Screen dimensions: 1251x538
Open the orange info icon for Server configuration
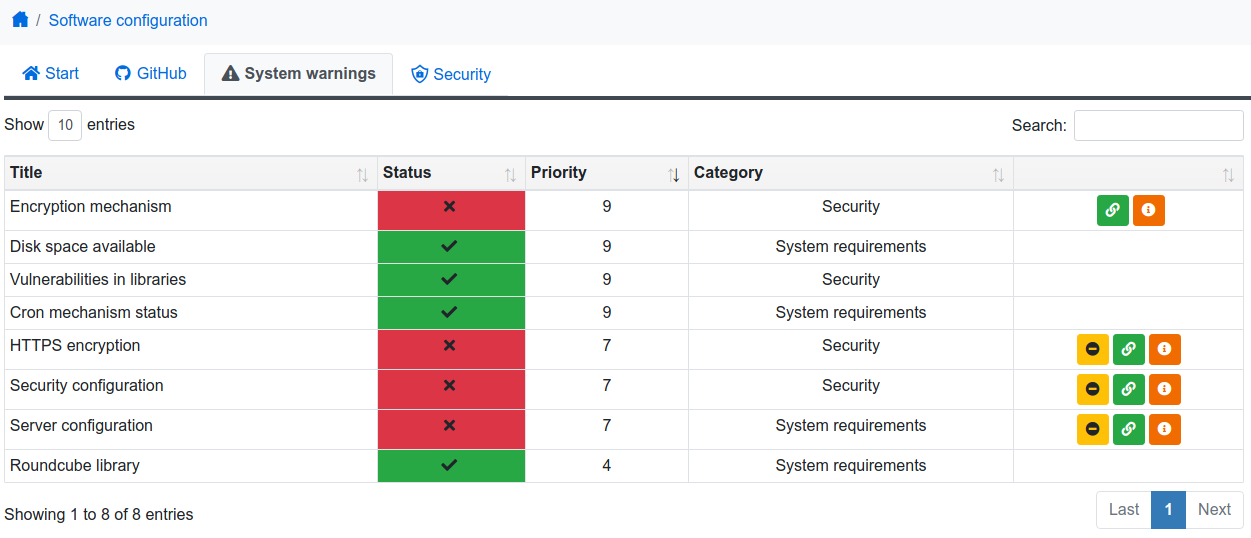click(1165, 429)
